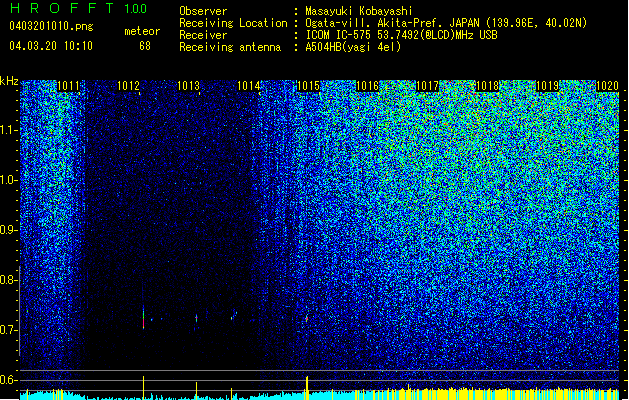Click time marker 1019
629x400 pixels.
pos(548,86)
